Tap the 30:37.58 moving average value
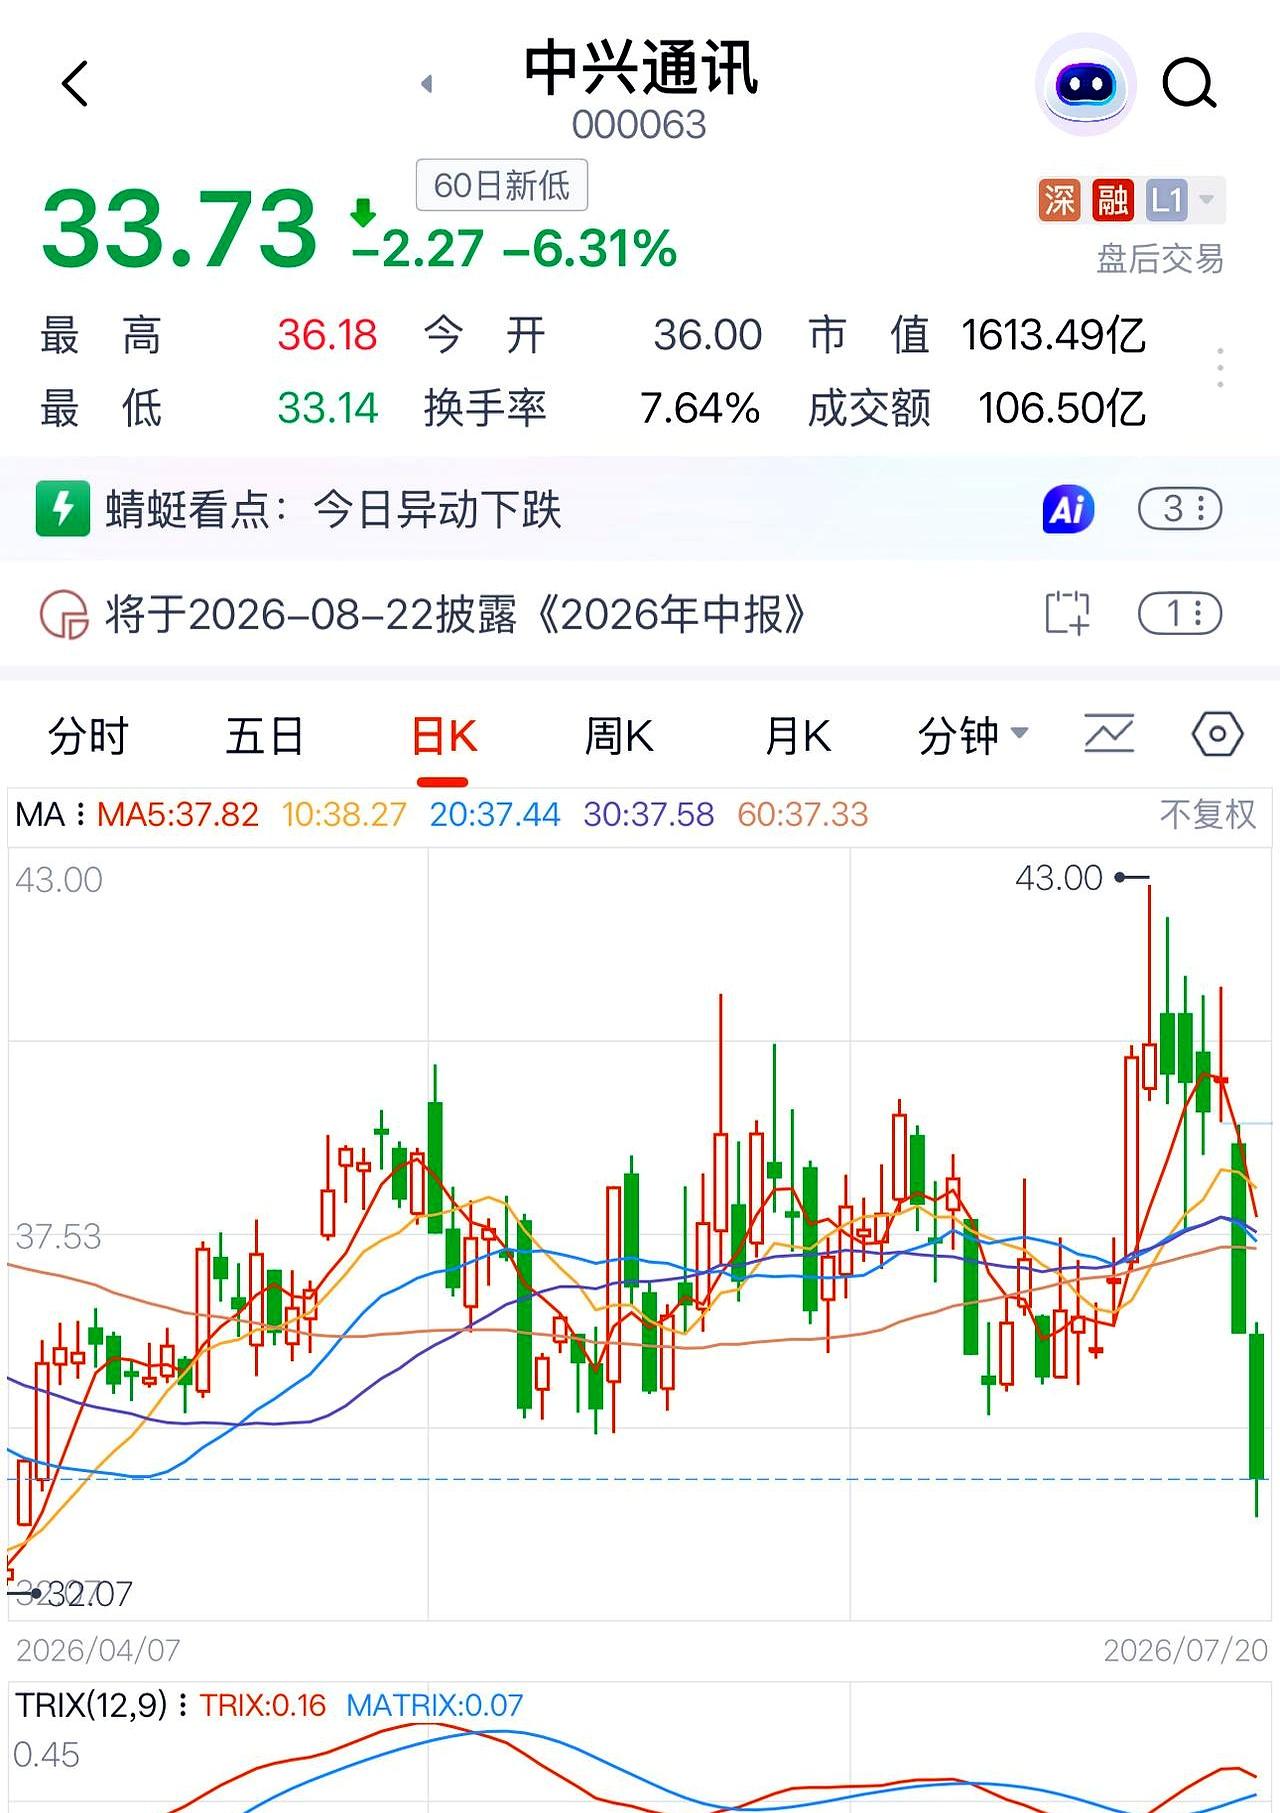This screenshot has height=1813, width=1280. tap(649, 814)
